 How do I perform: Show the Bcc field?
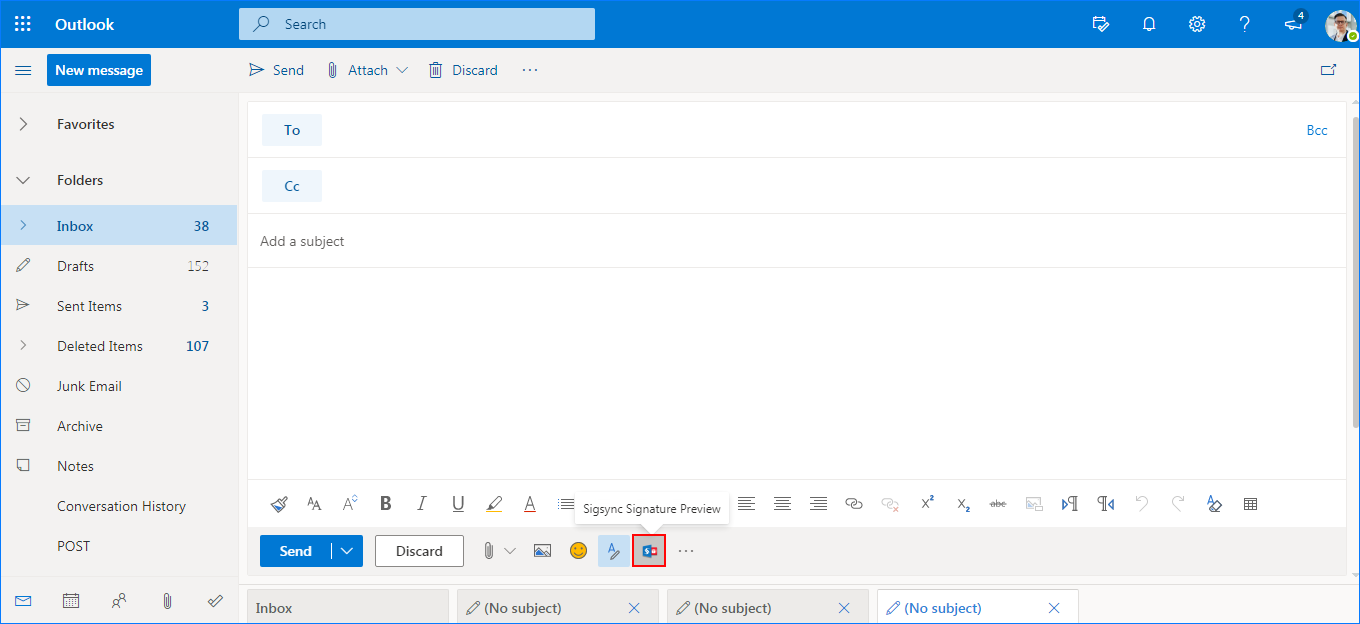[1317, 130]
